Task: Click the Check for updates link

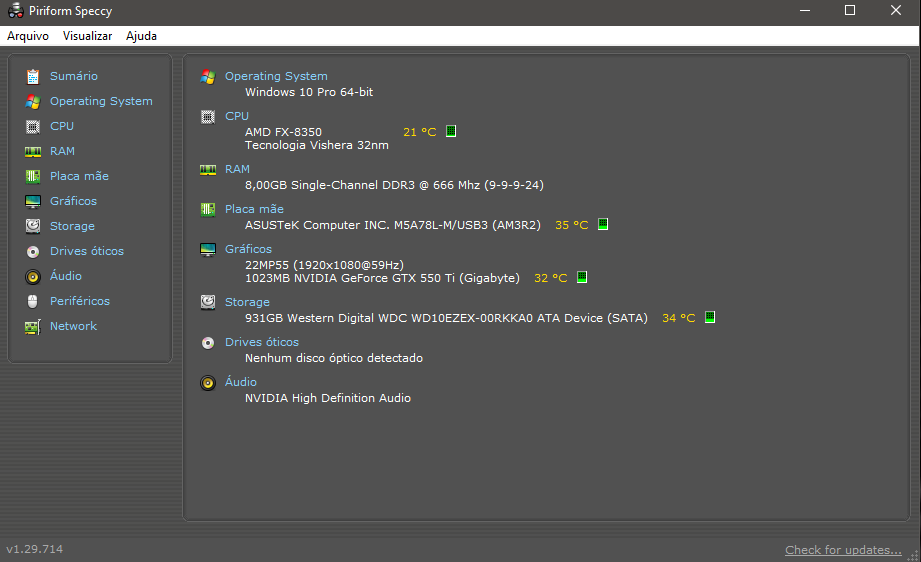Action: coord(843,550)
